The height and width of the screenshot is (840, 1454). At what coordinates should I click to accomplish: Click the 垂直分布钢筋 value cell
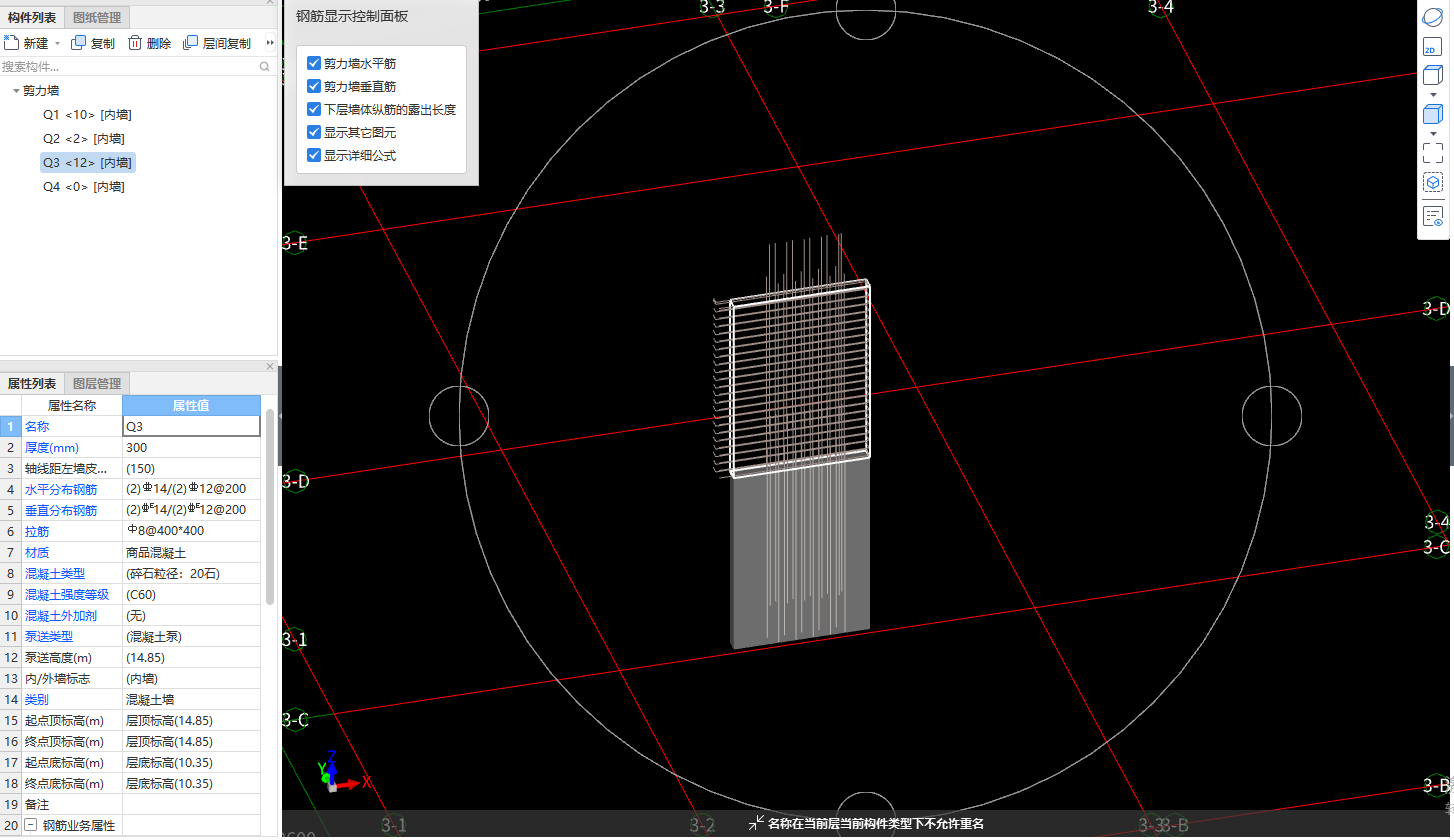[191, 510]
